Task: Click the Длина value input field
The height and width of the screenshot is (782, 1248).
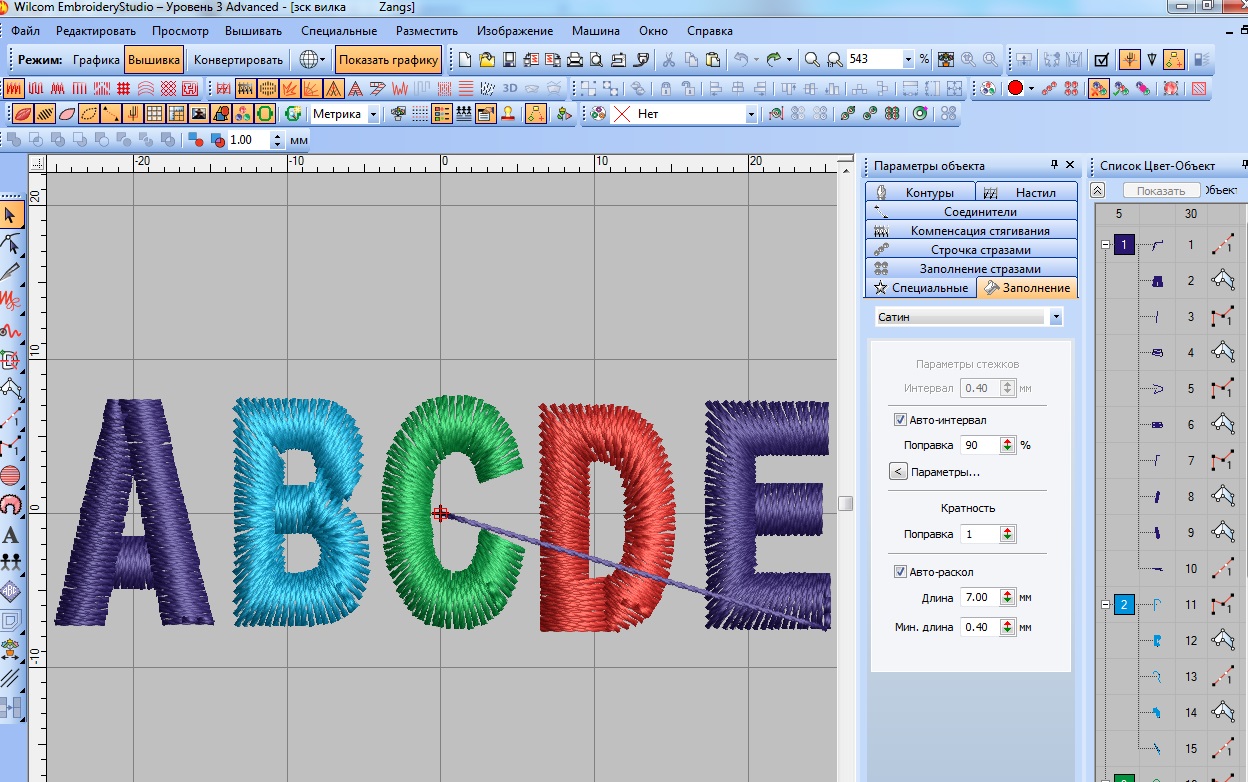Action: click(978, 597)
